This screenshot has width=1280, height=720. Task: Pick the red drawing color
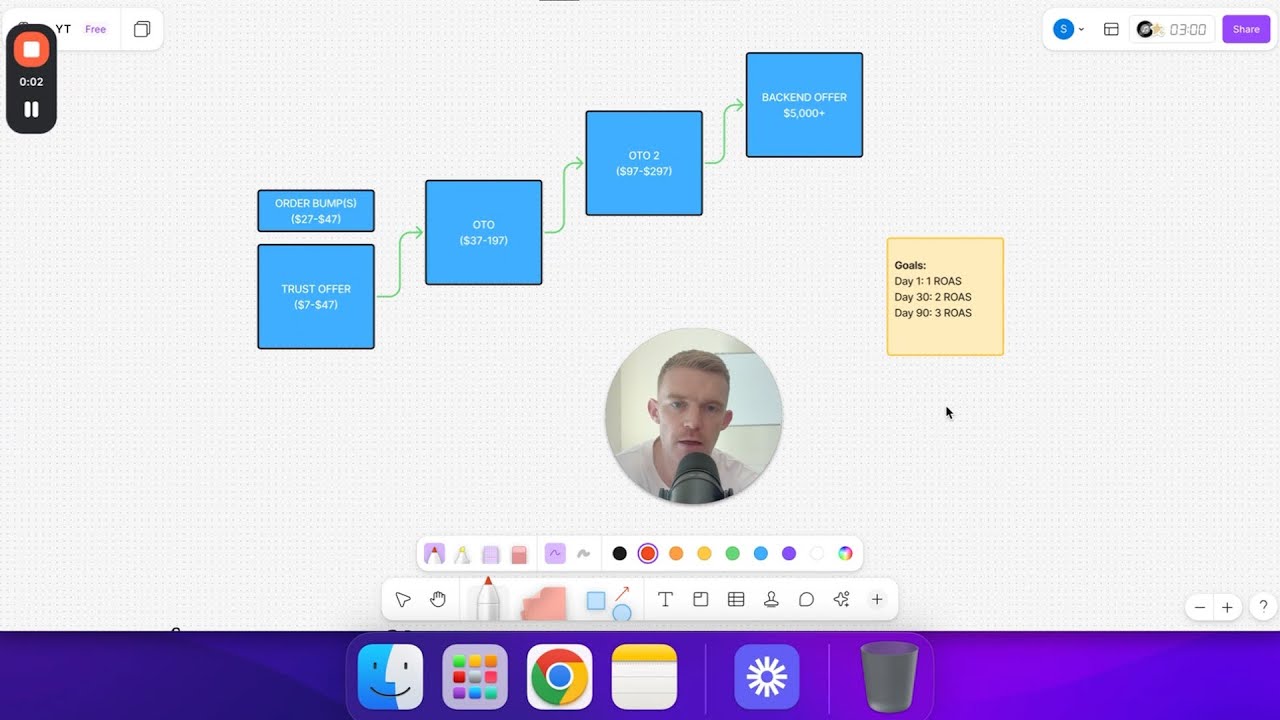pos(648,553)
